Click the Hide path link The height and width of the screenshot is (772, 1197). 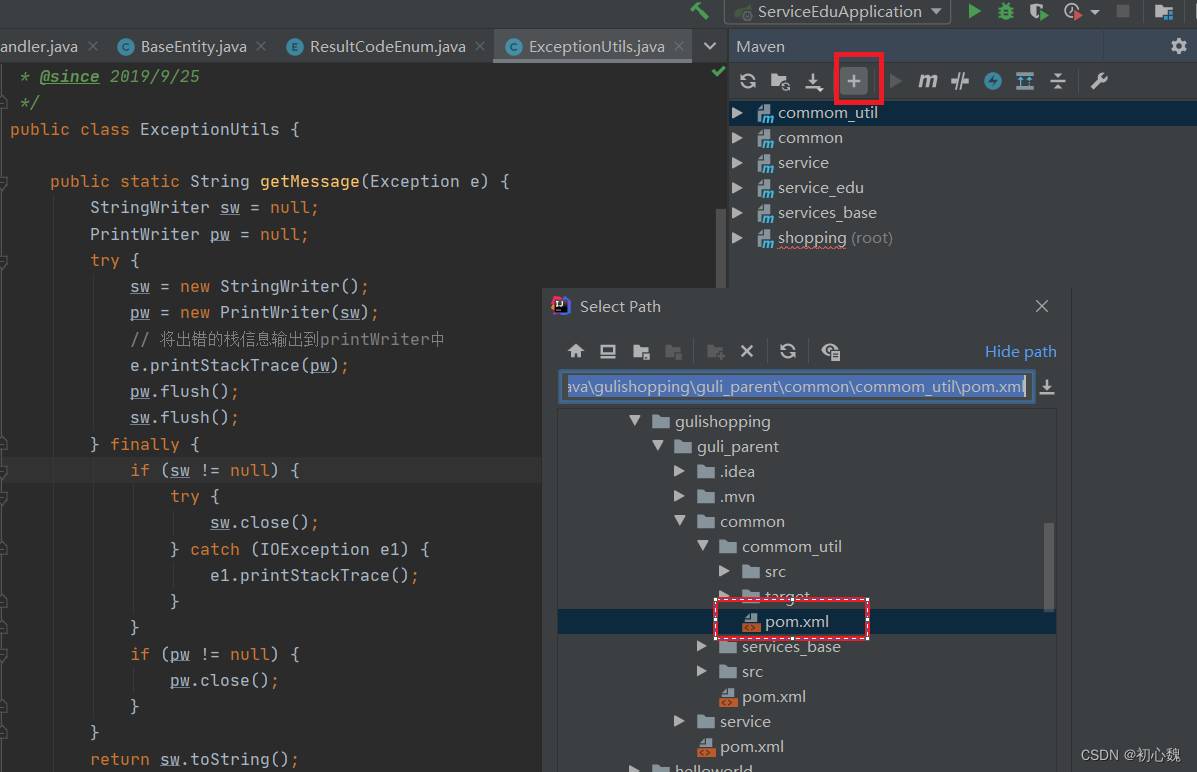click(1020, 351)
